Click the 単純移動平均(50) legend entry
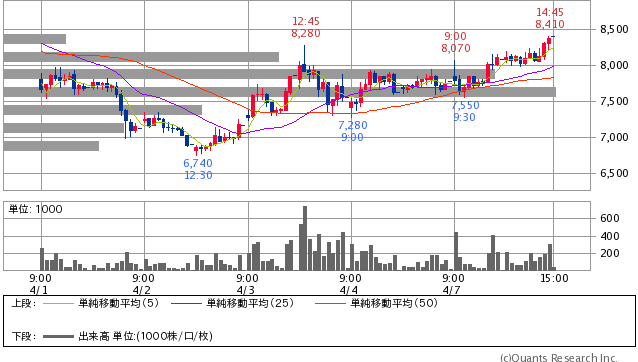The image size is (638, 362). click(394, 303)
